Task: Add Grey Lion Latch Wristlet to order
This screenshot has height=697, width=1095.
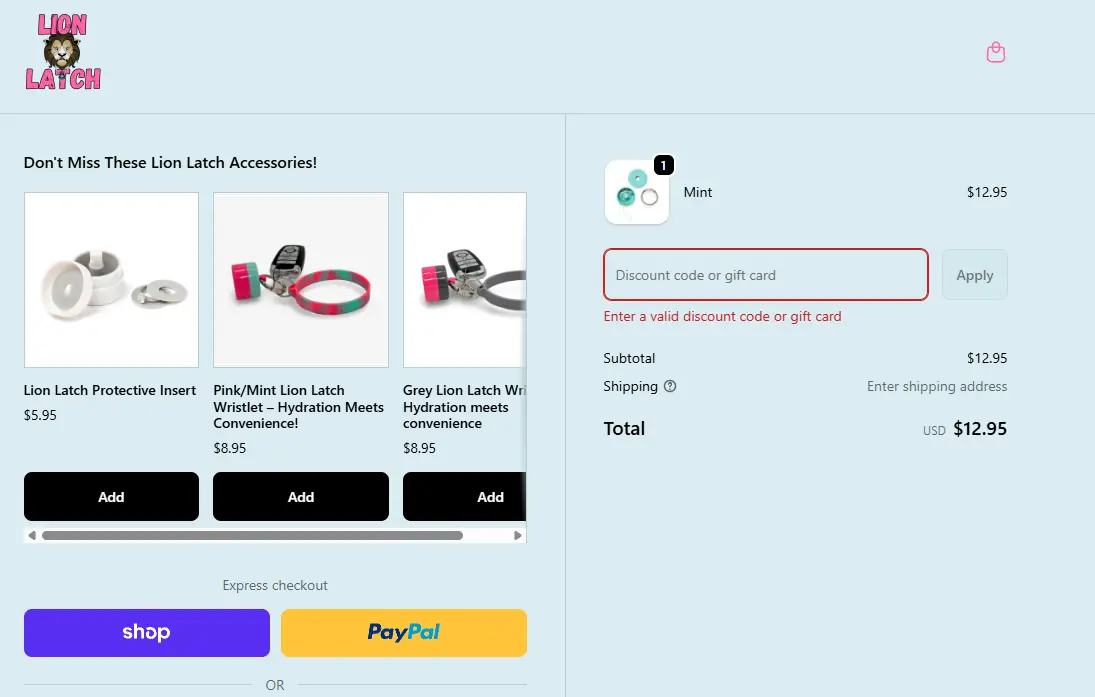Action: coord(466,497)
